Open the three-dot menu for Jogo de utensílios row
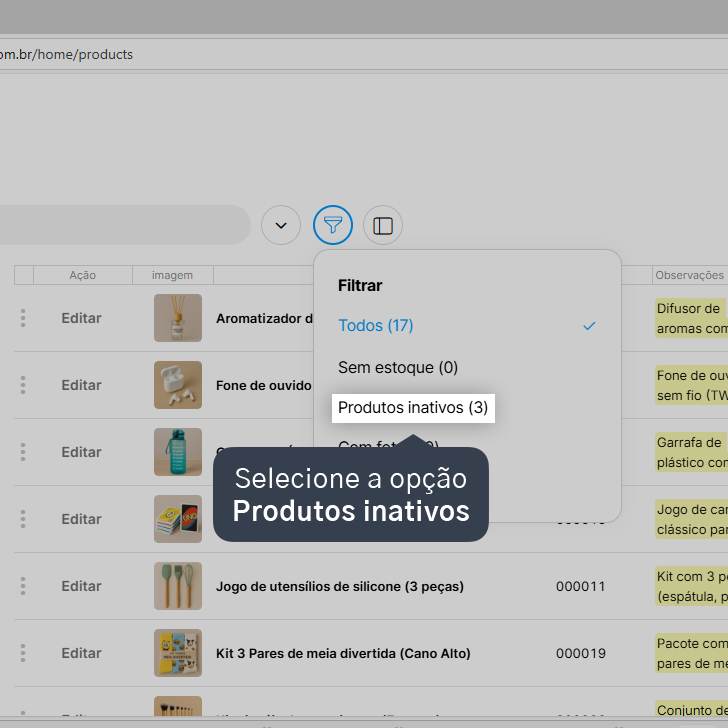The width and height of the screenshot is (728, 728). (23, 586)
